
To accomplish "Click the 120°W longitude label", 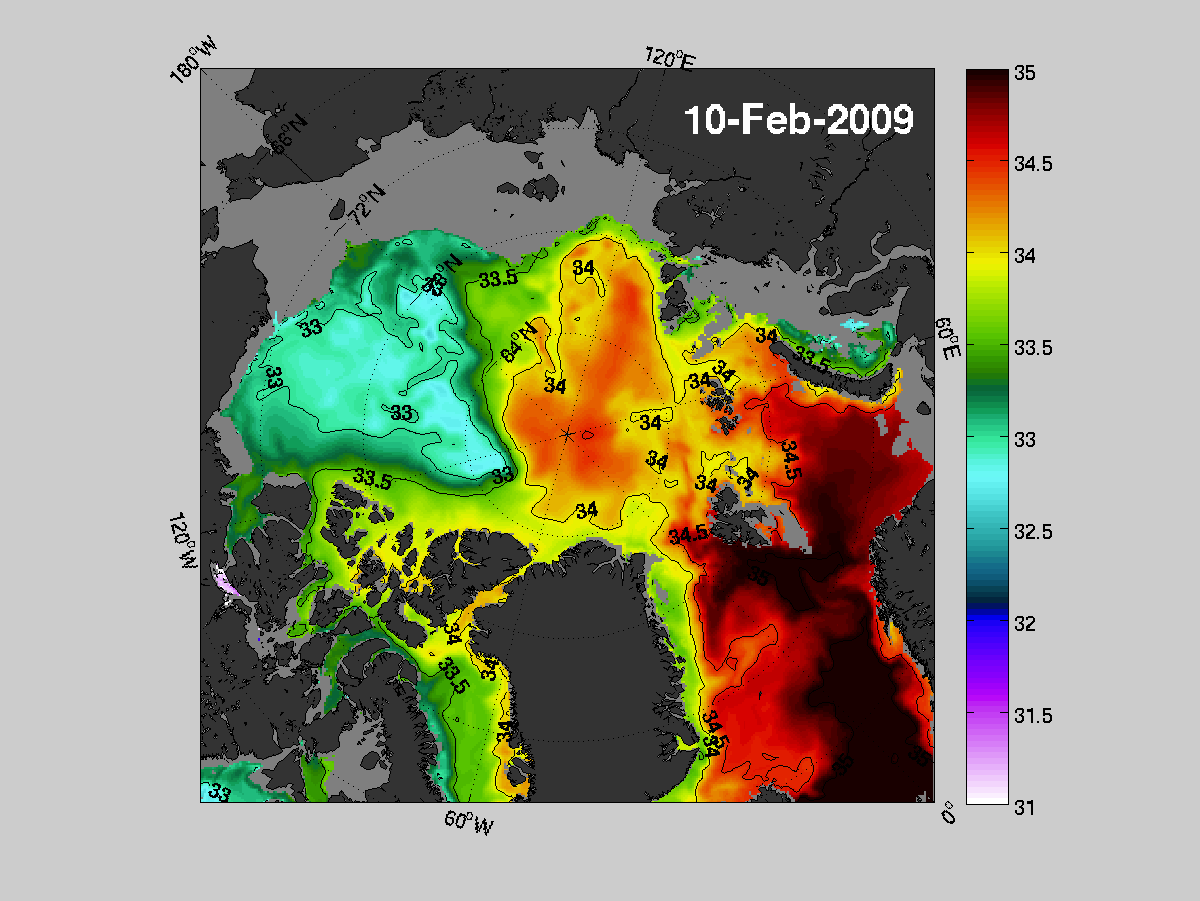I will [184, 542].
